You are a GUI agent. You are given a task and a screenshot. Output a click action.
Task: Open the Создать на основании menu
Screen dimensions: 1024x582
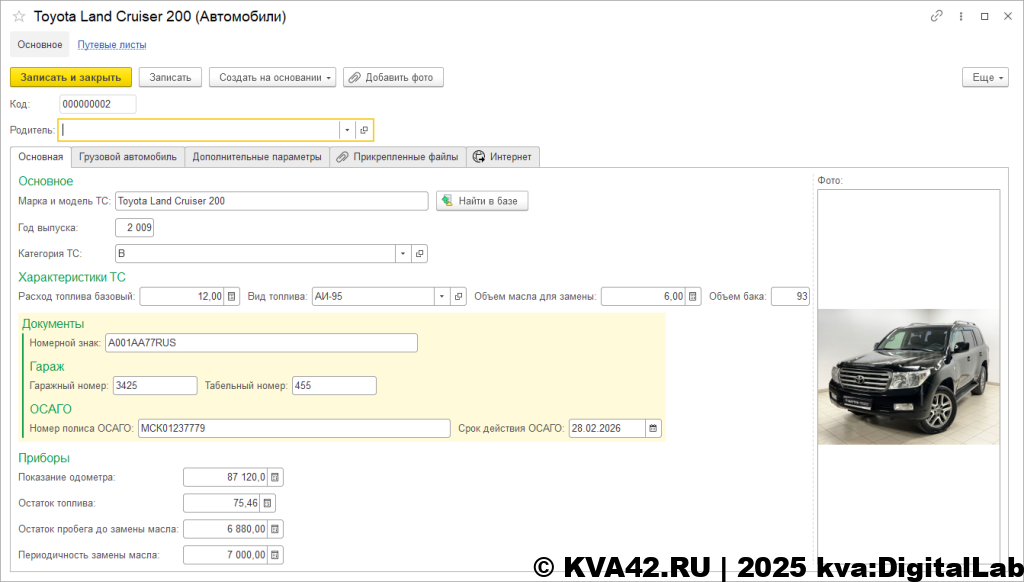click(x=272, y=77)
